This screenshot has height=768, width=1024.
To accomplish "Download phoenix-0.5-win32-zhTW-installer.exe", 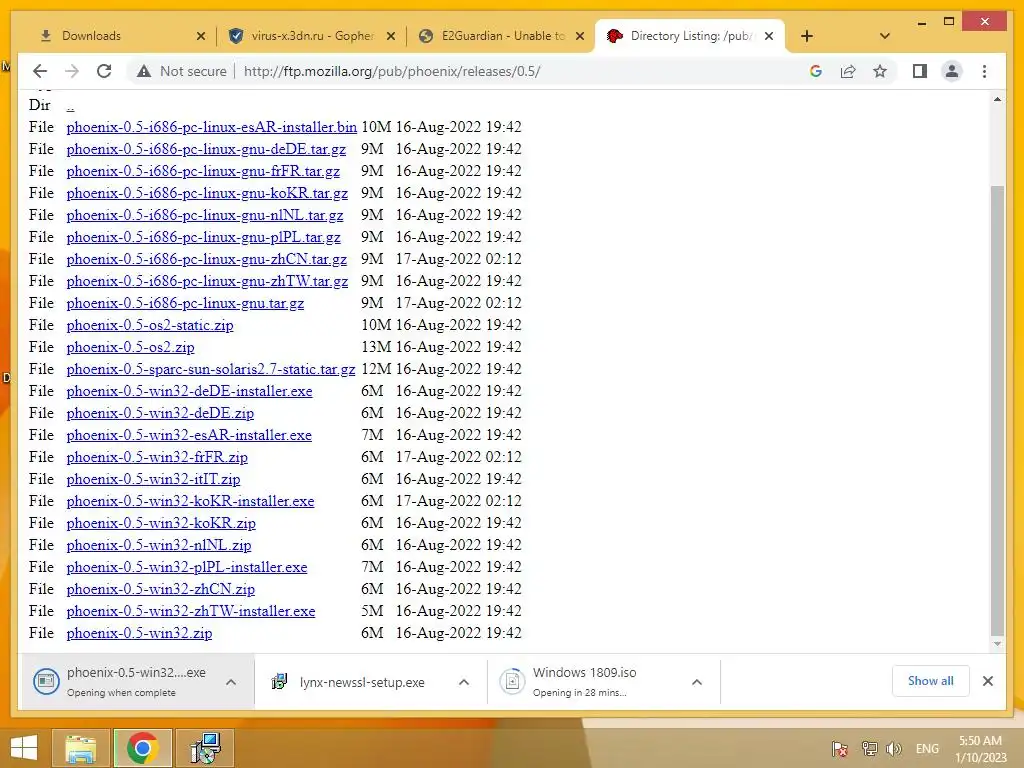I will (191, 611).
